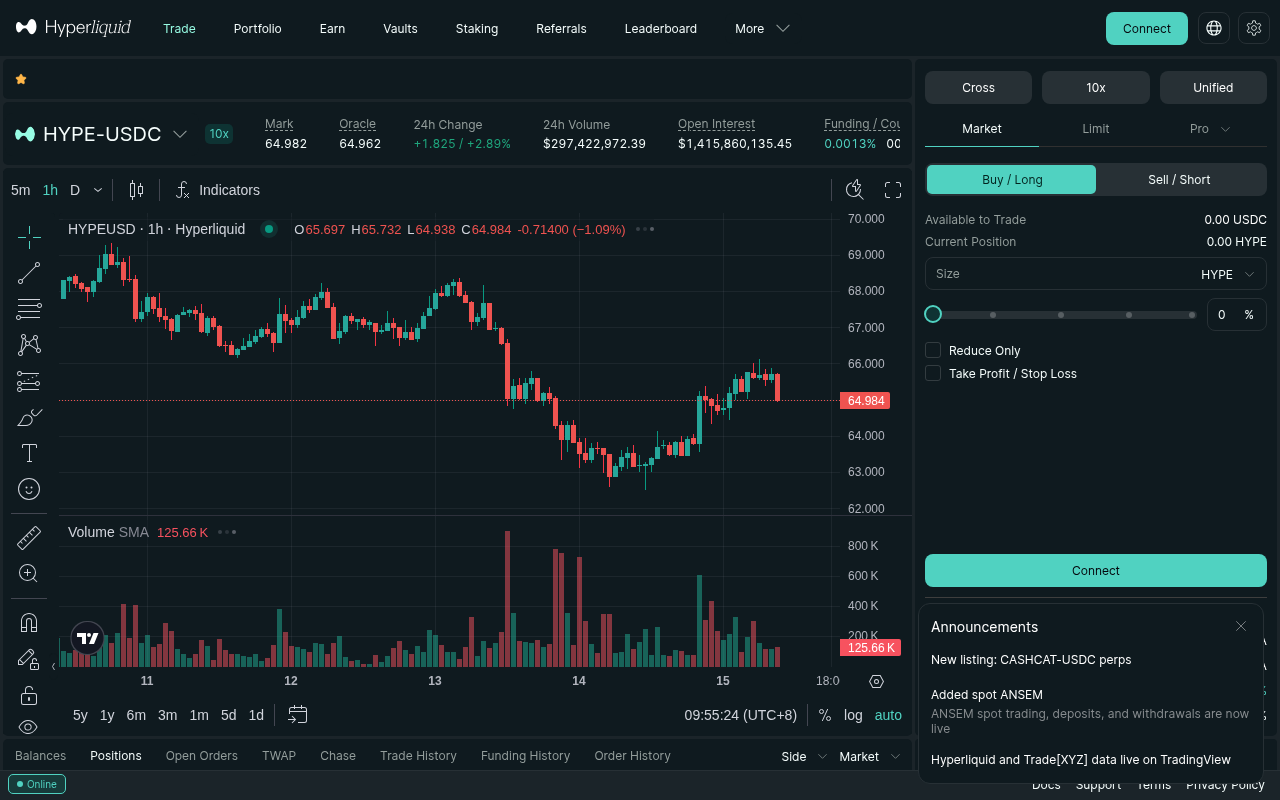Click the 10x badge beside HYPE-USDC

tap(218, 134)
